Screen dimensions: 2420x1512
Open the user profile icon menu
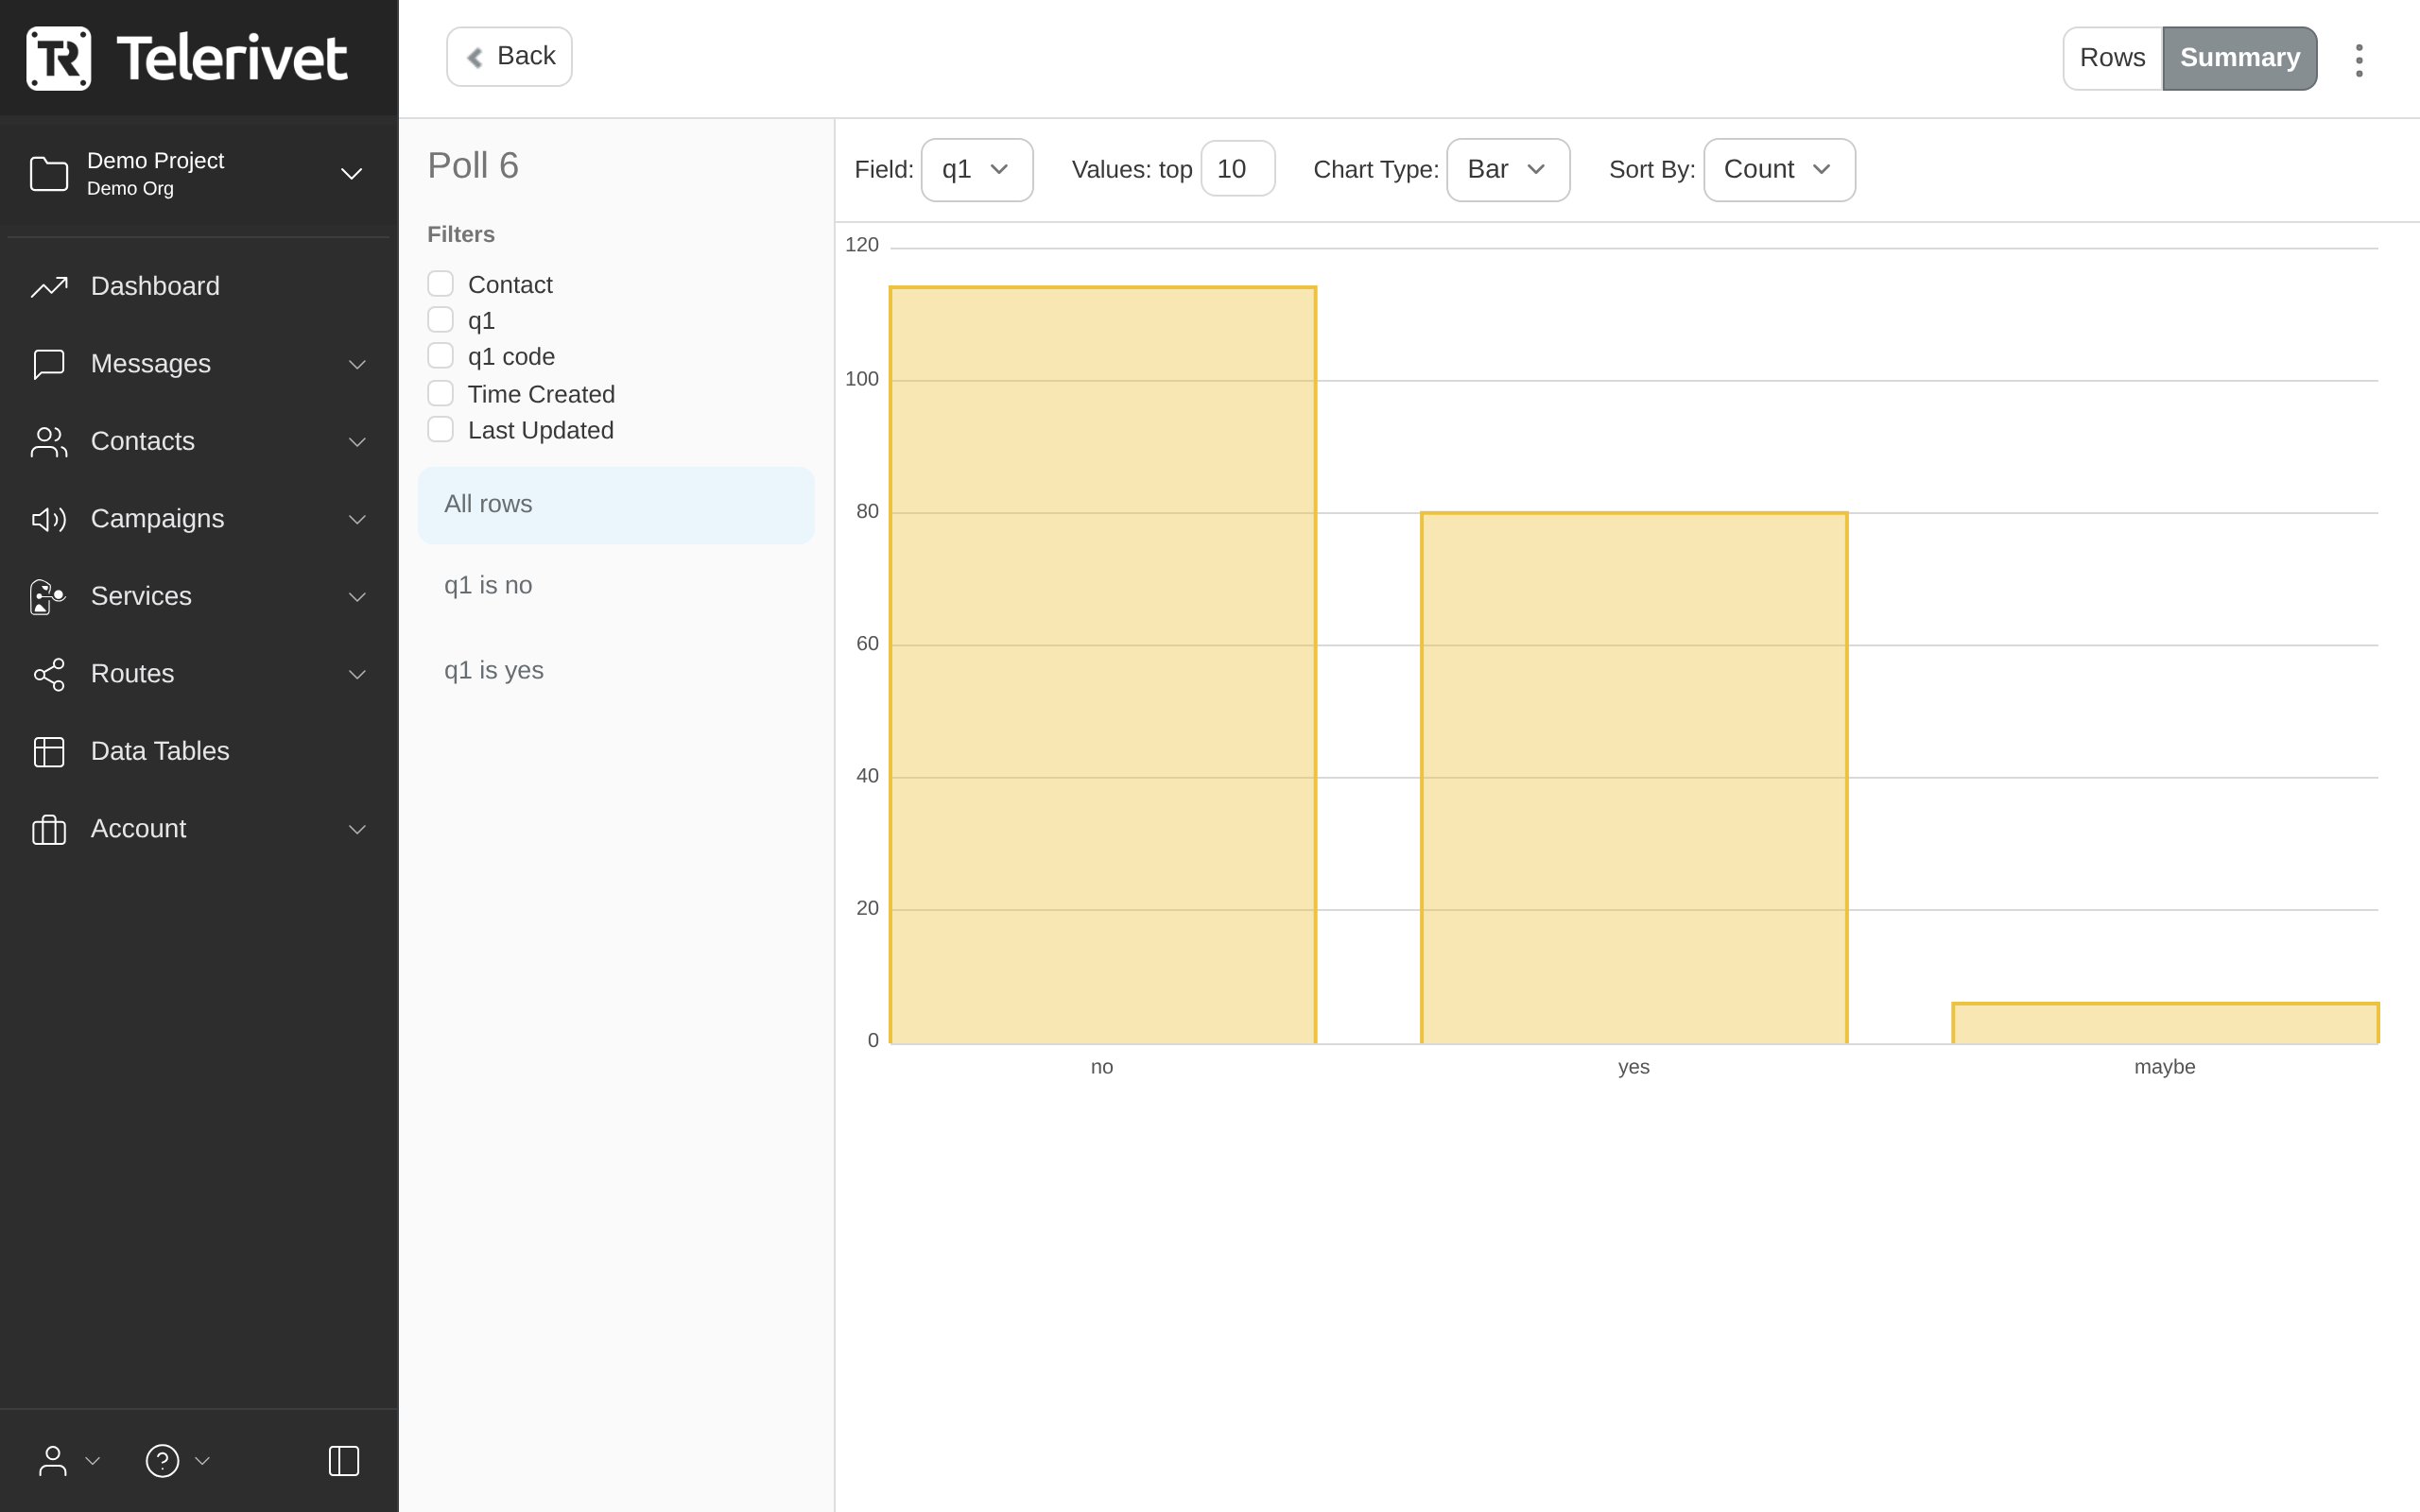click(x=53, y=1461)
